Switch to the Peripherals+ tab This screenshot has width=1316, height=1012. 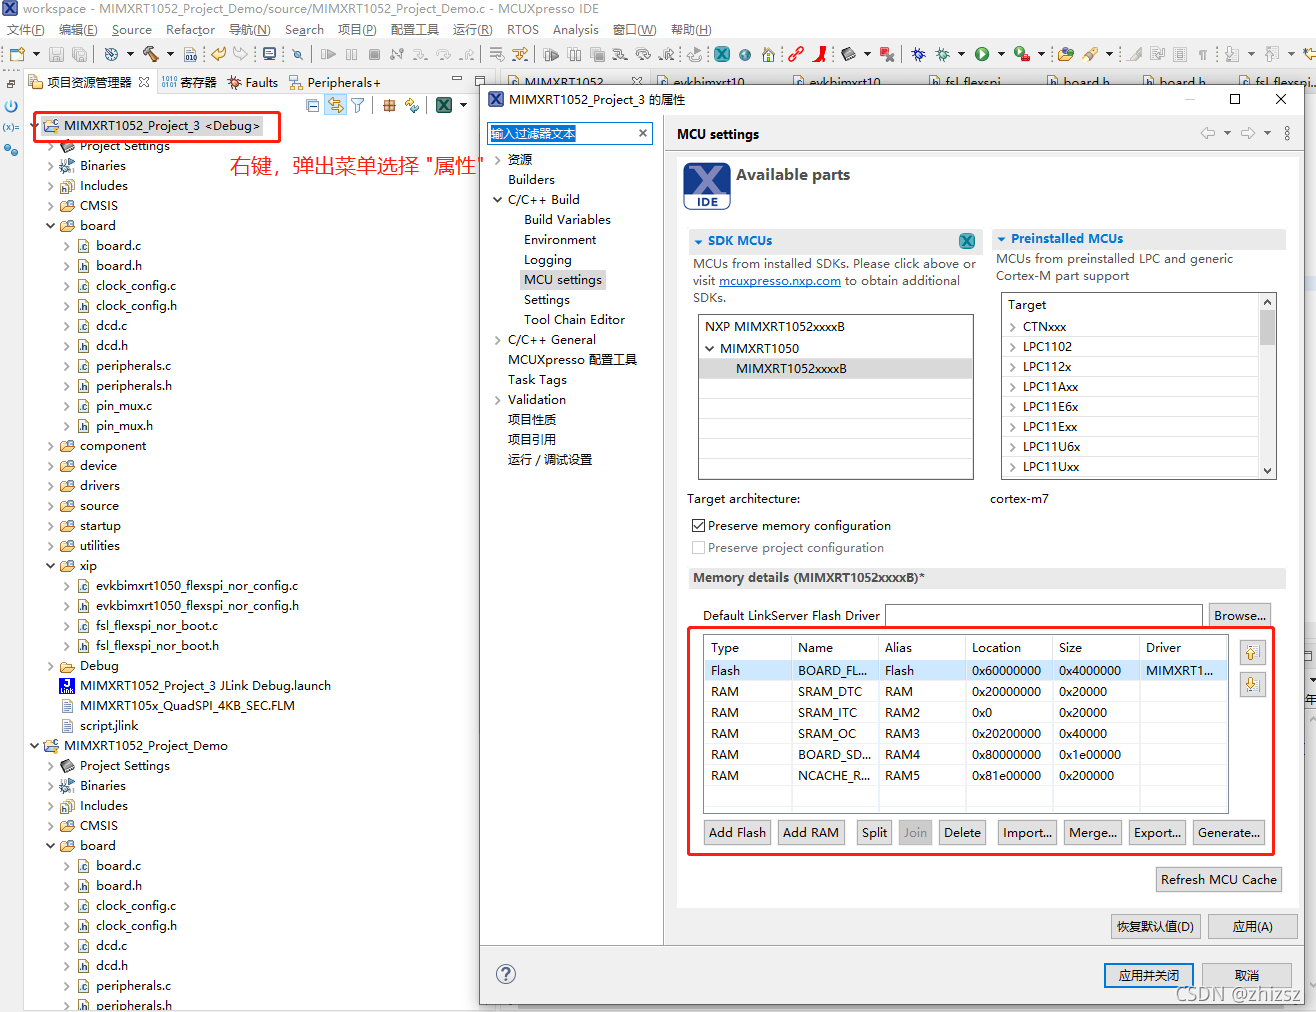pyautogui.click(x=335, y=83)
